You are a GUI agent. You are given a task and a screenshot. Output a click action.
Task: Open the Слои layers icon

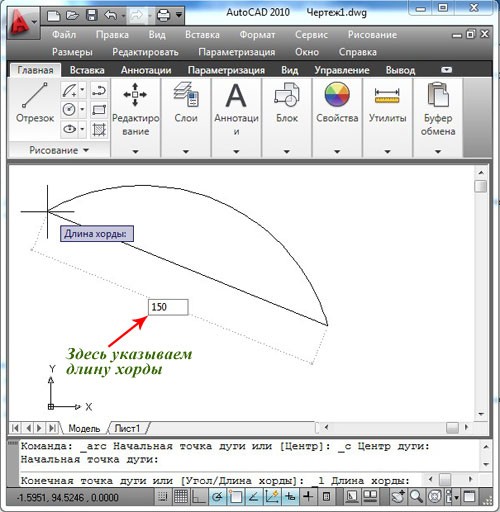(186, 95)
